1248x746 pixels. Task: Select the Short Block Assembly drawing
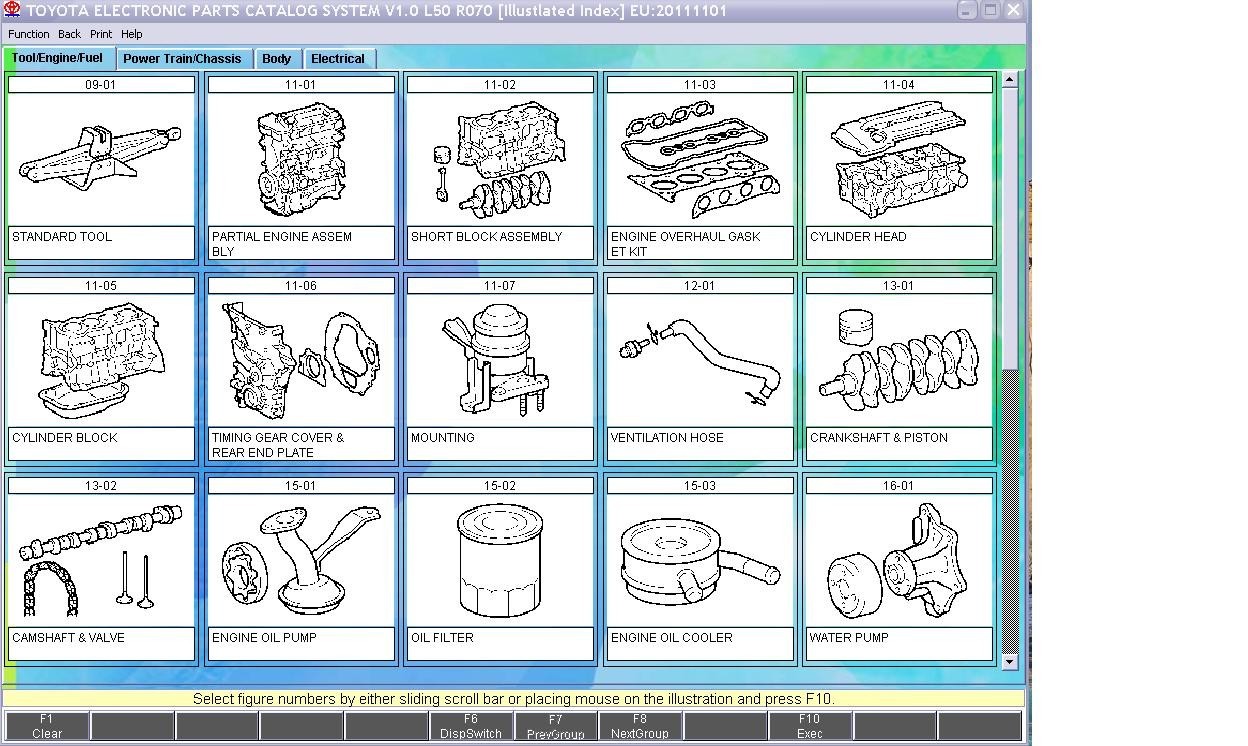500,160
